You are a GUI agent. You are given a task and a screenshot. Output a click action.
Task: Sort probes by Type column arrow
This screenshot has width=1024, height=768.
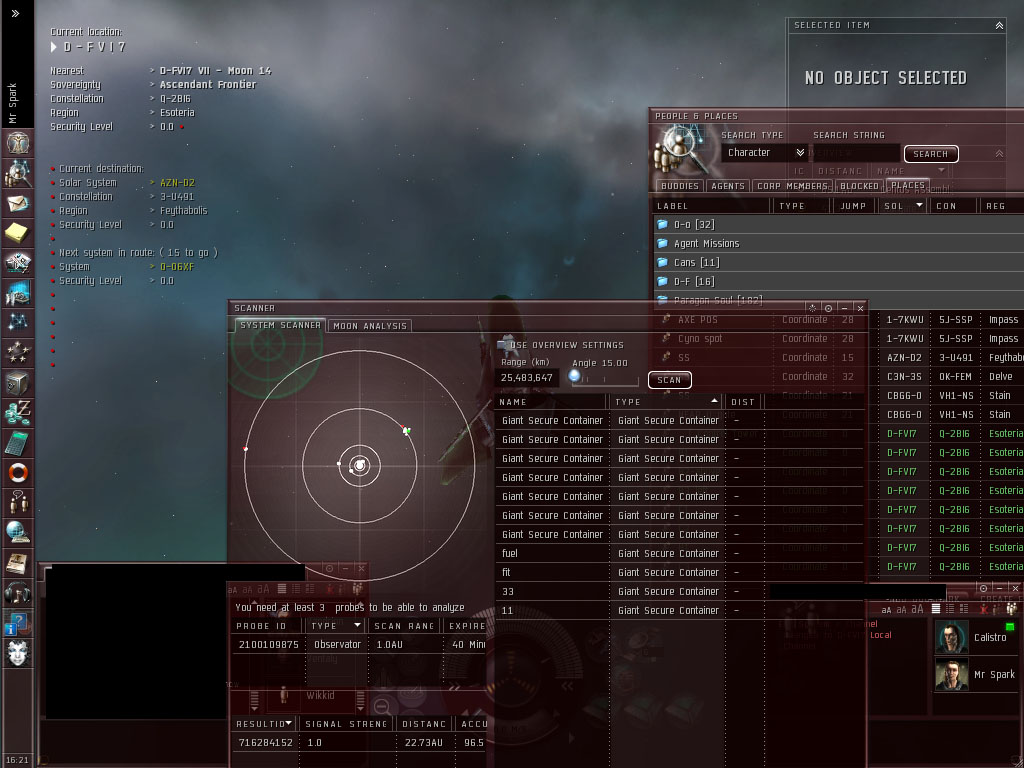pyautogui.click(x=357, y=626)
